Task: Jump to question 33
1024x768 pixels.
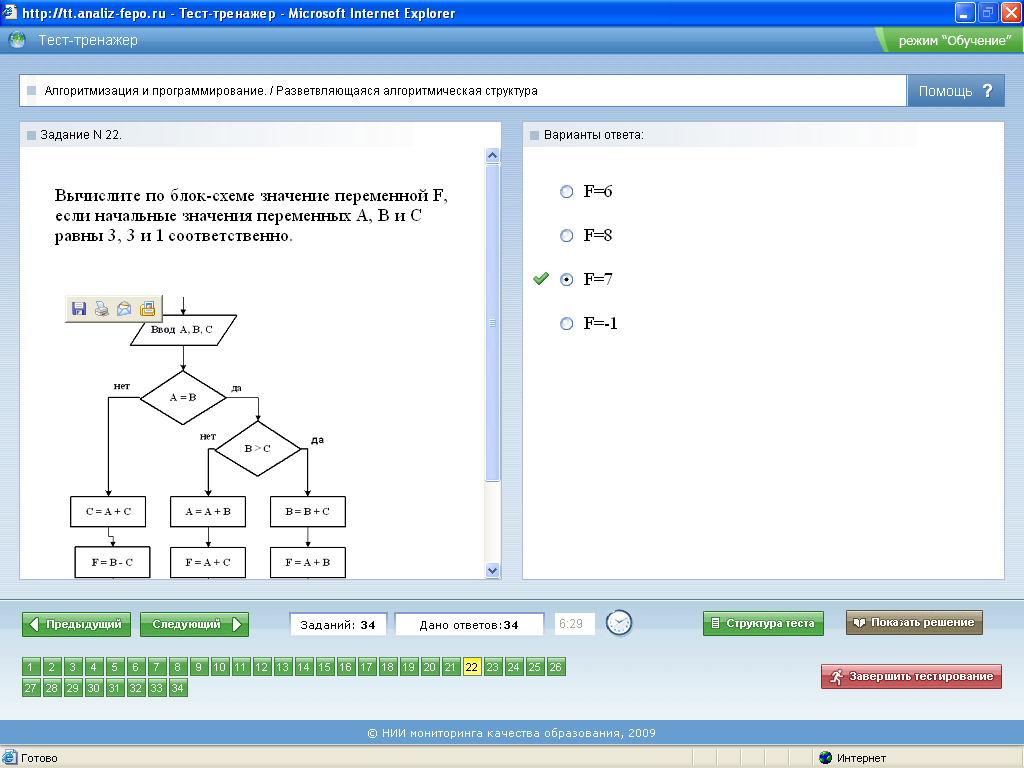Action: (156, 688)
